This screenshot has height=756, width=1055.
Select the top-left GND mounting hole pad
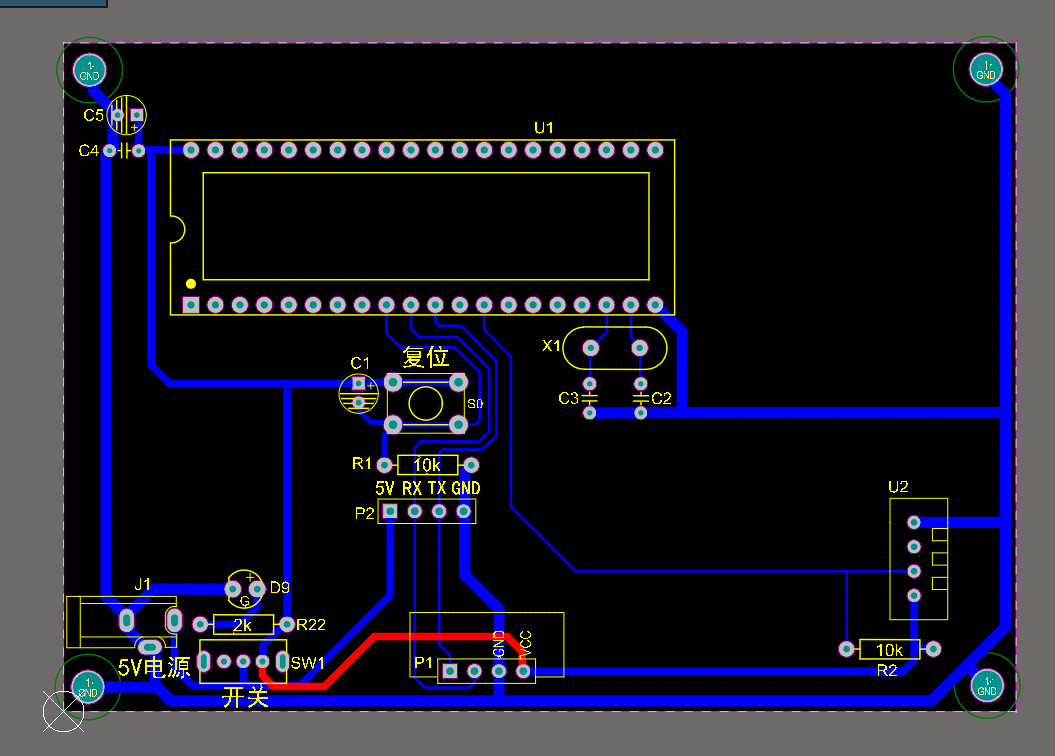pyautogui.click(x=89, y=70)
